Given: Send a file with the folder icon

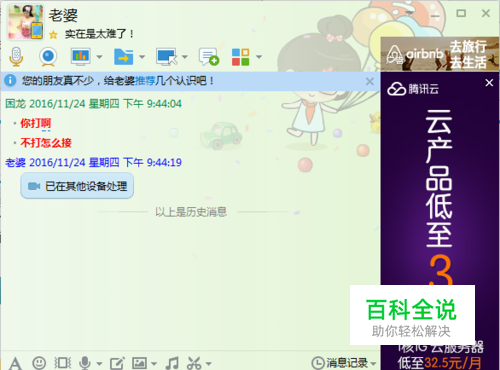Looking at the screenshot, I should (x=123, y=56).
